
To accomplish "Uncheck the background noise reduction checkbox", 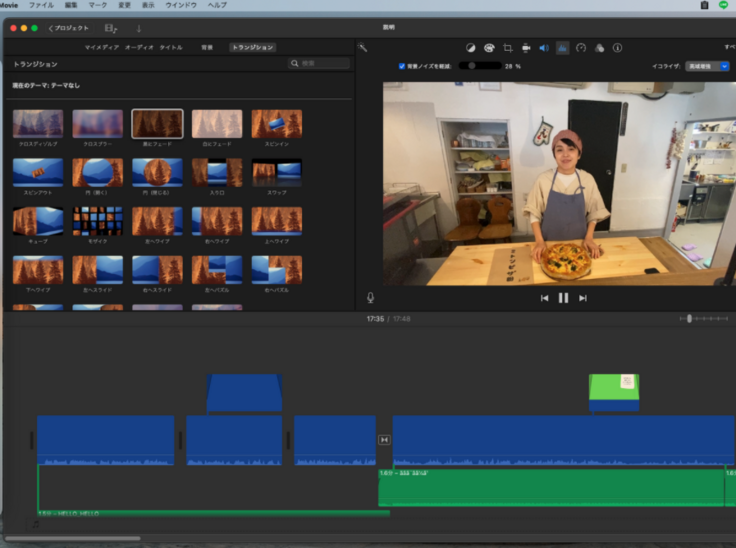I will click(402, 66).
